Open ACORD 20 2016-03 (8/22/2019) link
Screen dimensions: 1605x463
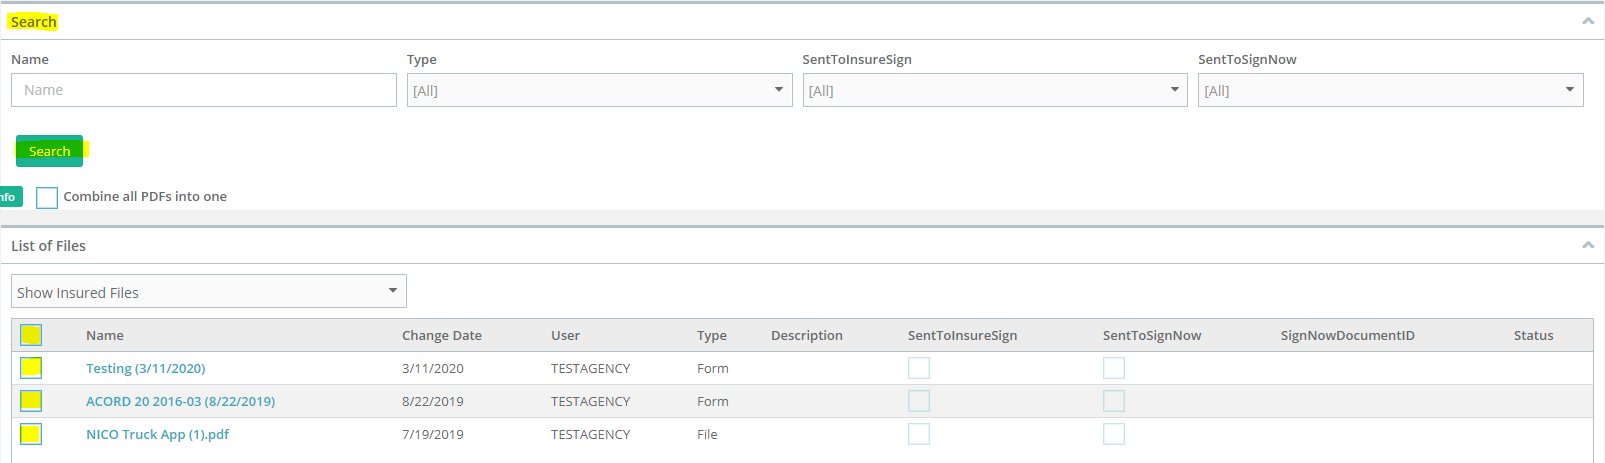[x=180, y=401]
